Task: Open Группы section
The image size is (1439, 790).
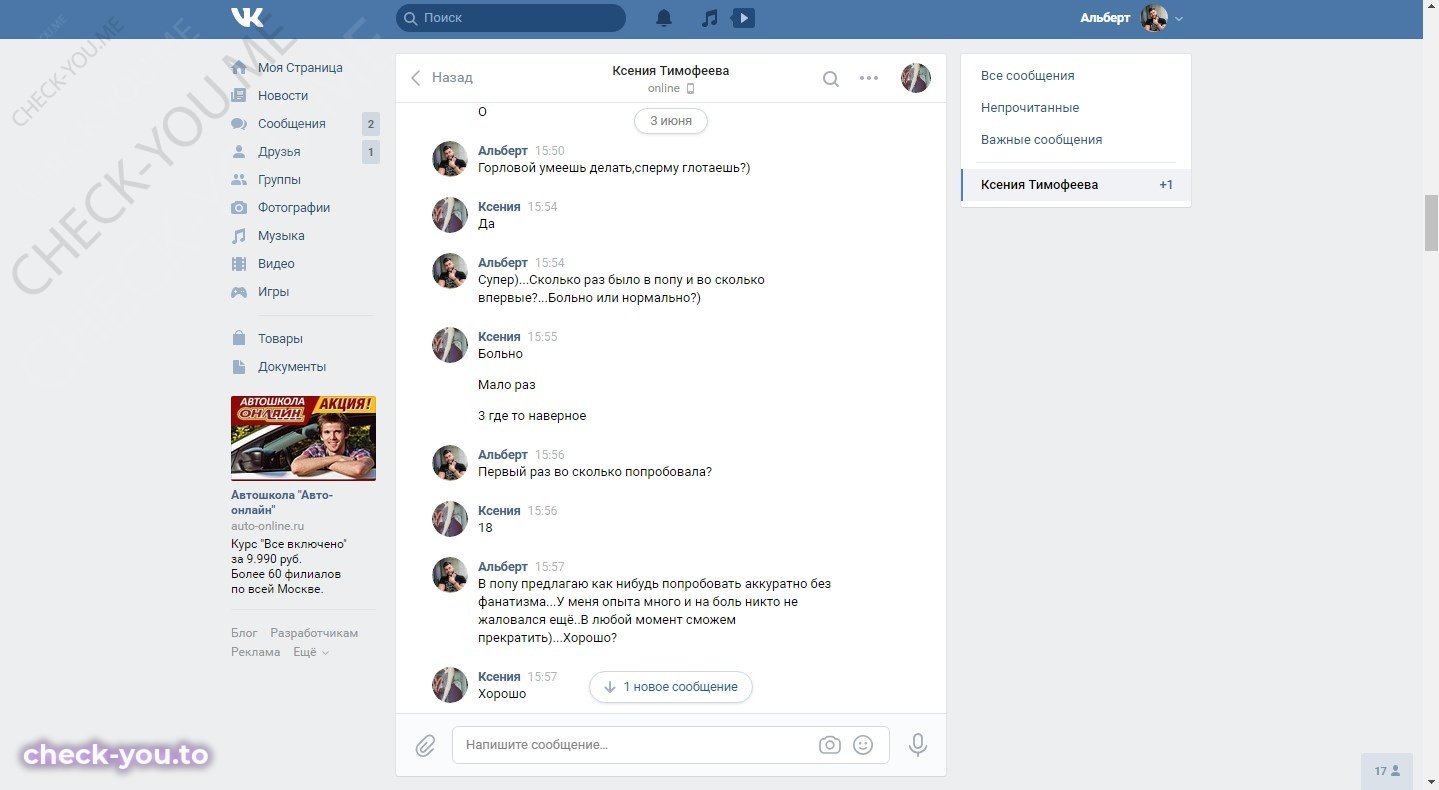Action: coord(279,180)
